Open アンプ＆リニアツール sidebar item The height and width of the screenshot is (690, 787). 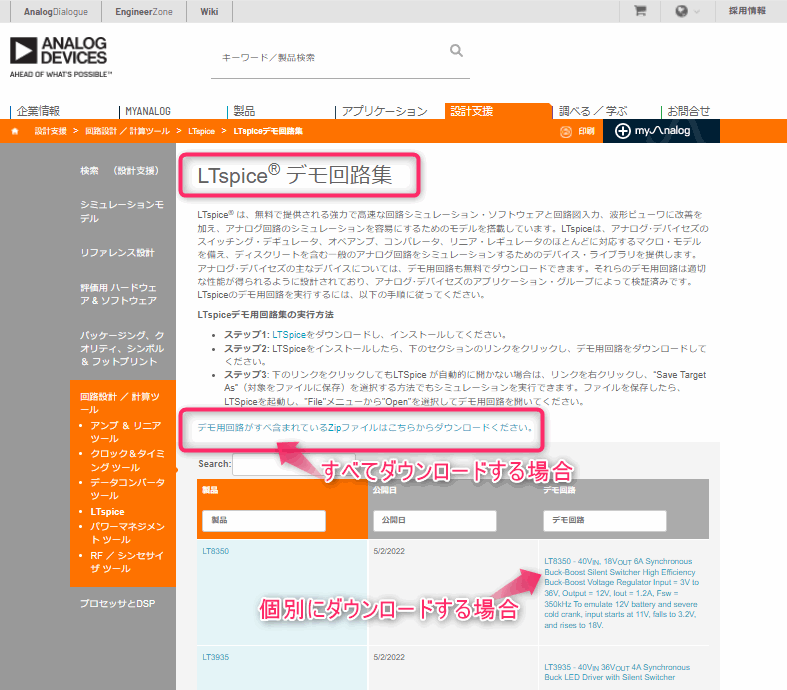coord(125,432)
